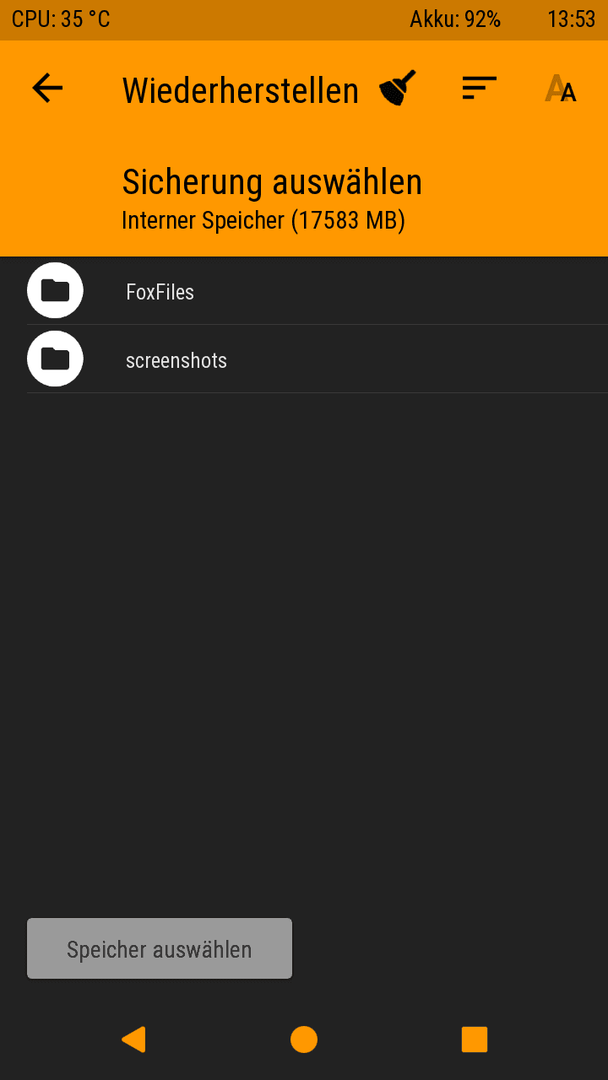Tap the font size AA icon
Viewport: 608px width, 1080px height.
click(x=560, y=89)
